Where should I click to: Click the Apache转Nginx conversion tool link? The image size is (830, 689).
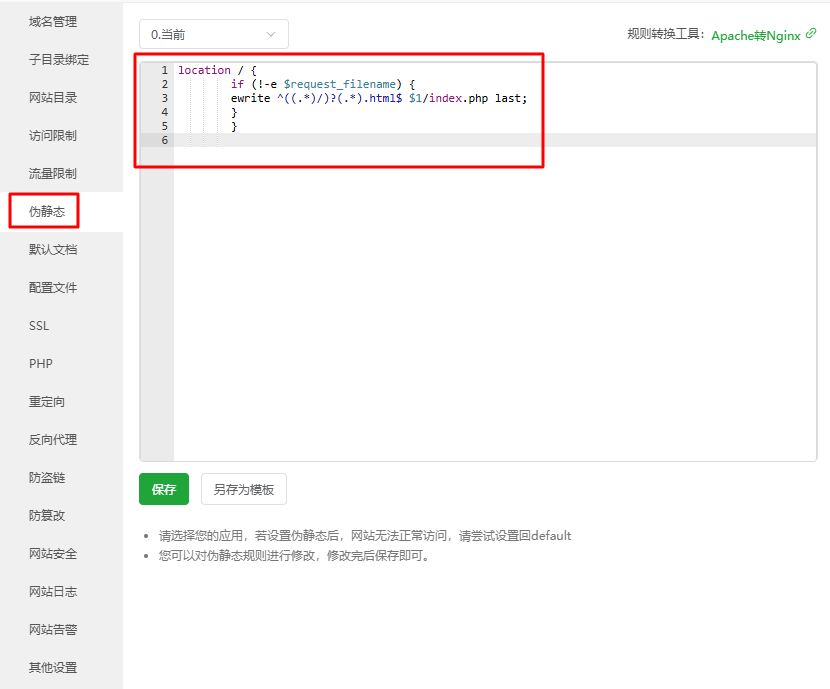[755, 34]
